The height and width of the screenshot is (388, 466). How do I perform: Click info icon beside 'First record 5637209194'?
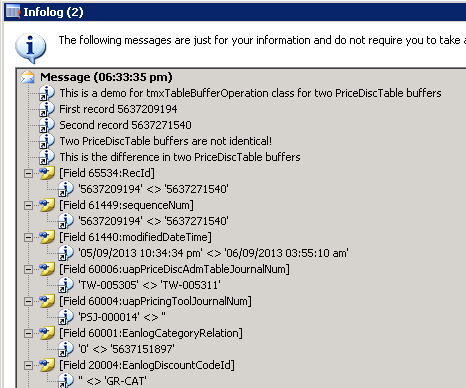coord(47,109)
